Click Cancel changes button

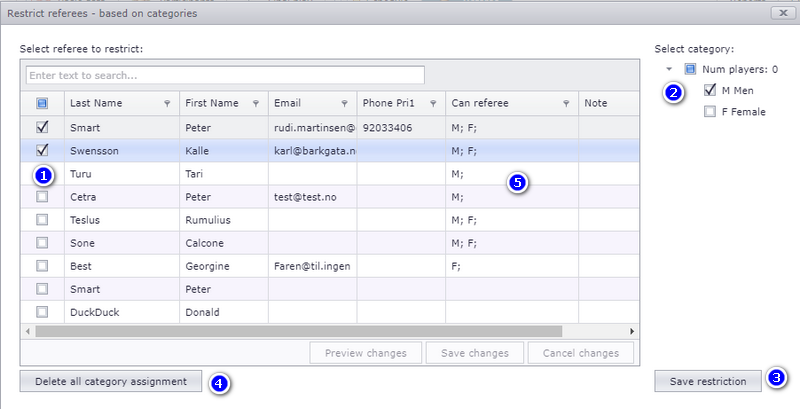point(581,353)
